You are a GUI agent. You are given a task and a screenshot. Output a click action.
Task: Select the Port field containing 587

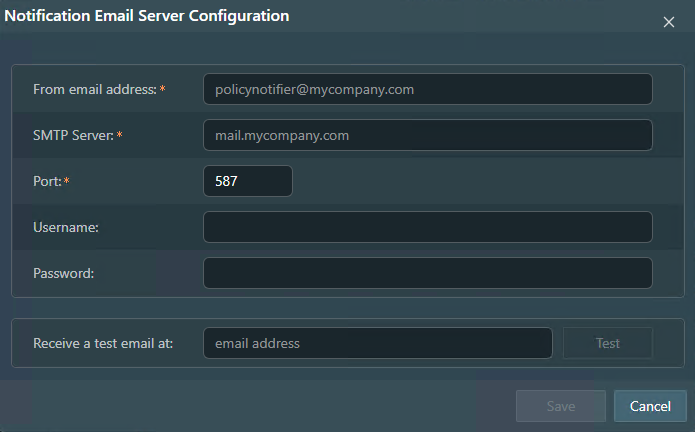pos(247,181)
